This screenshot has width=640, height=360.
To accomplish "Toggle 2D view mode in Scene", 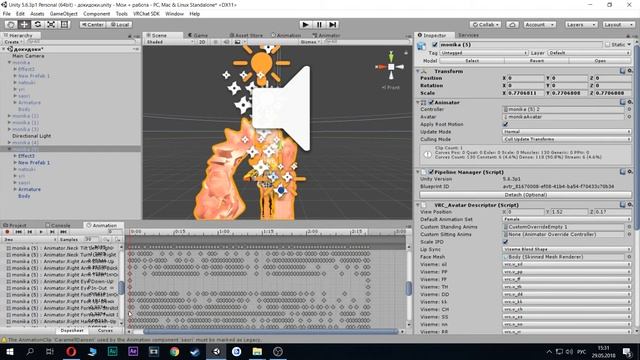I will click(202, 42).
